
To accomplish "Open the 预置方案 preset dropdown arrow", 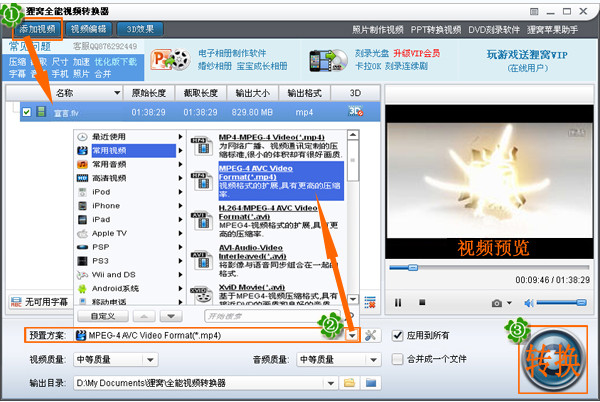I will [352, 335].
